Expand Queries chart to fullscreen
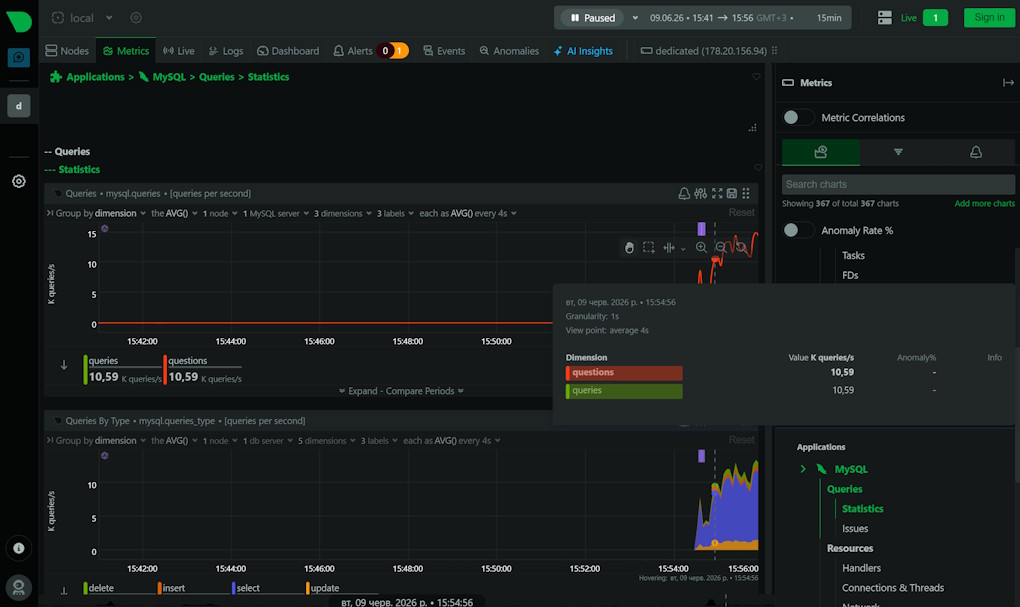 tap(717, 193)
